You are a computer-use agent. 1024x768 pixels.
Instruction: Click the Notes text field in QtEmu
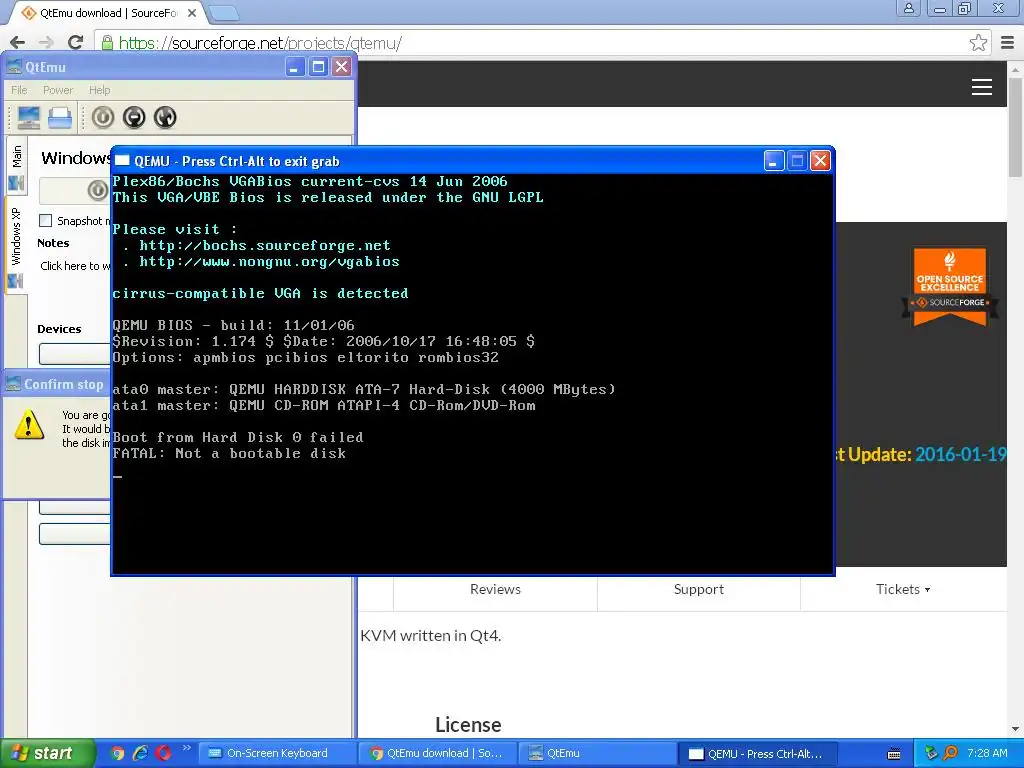74,266
